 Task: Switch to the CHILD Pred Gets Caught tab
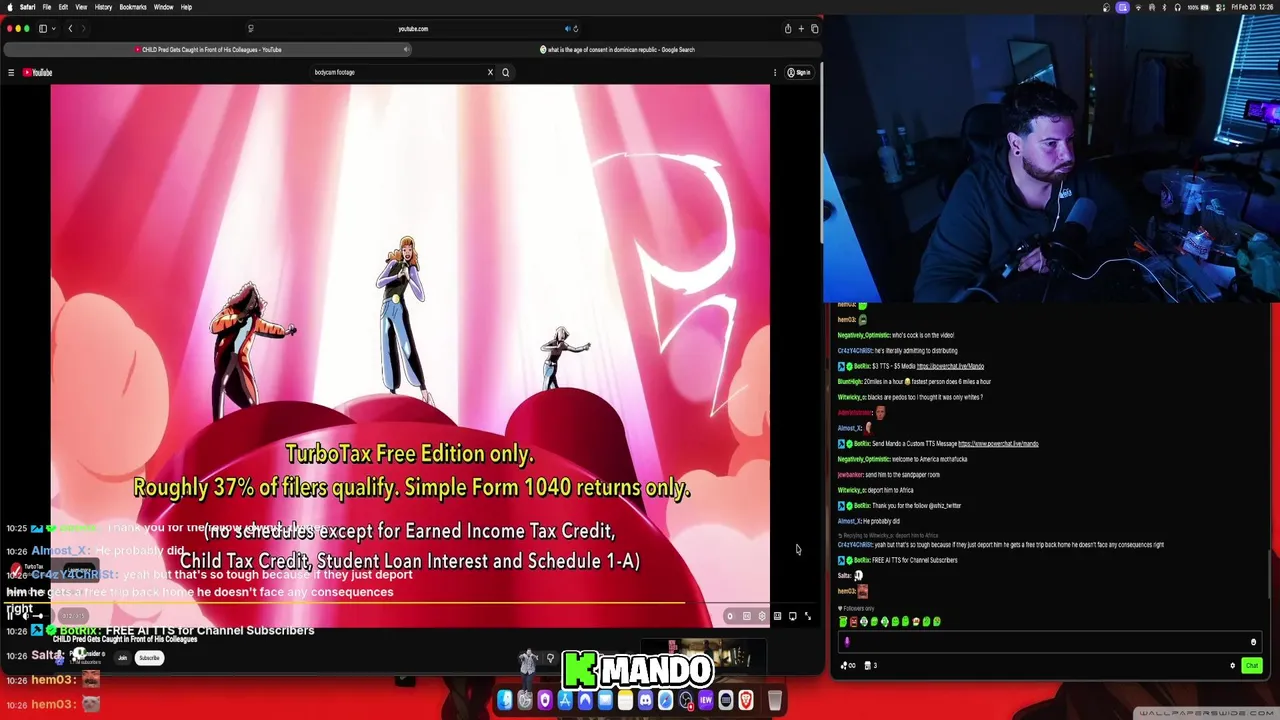(x=210, y=49)
